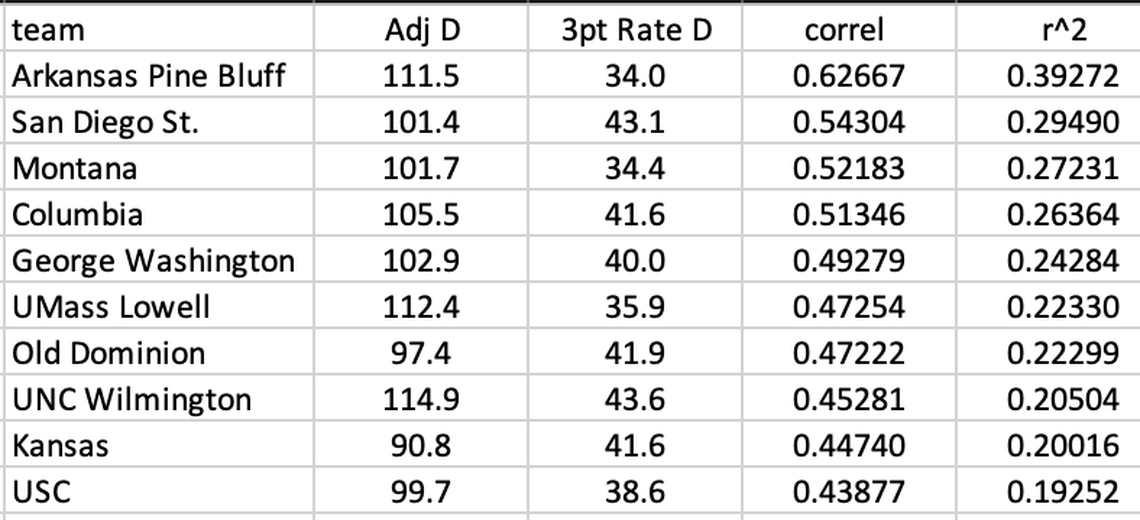Click the r^2 value 0.19252
Screen dimensions: 1140x520
coord(1062,491)
